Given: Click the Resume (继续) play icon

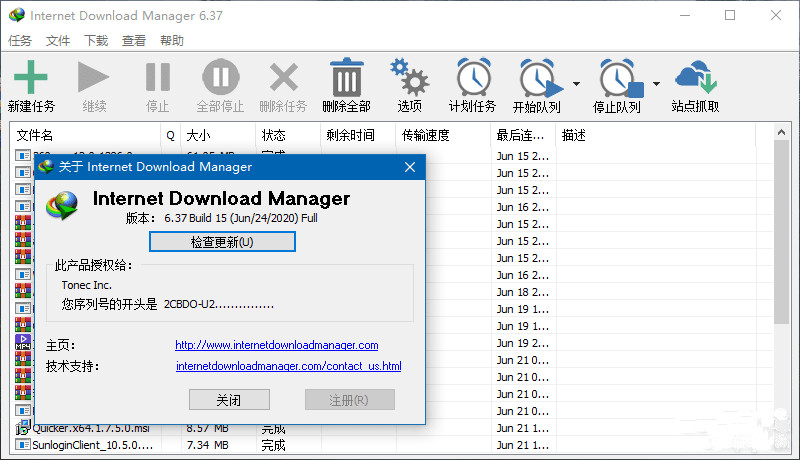Looking at the screenshot, I should [93, 77].
